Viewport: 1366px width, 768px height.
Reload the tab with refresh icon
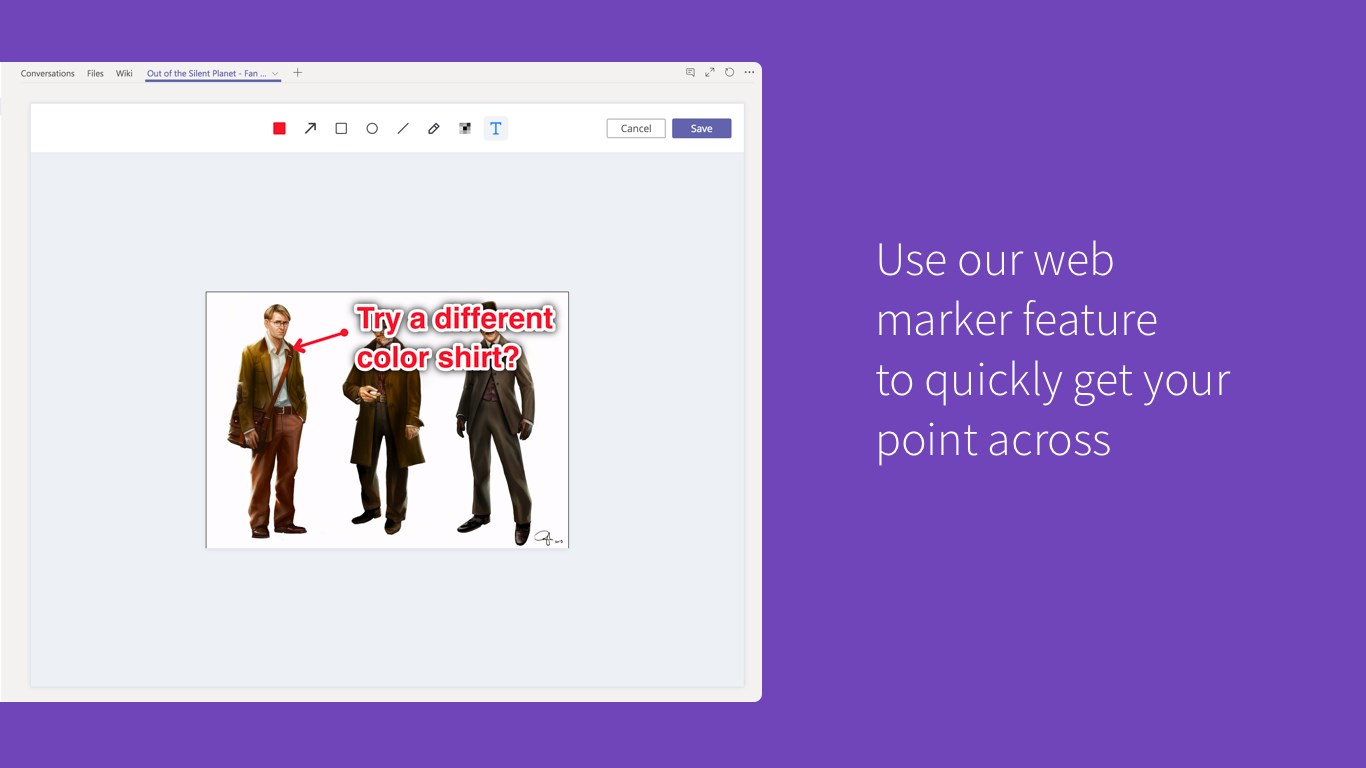tap(730, 72)
